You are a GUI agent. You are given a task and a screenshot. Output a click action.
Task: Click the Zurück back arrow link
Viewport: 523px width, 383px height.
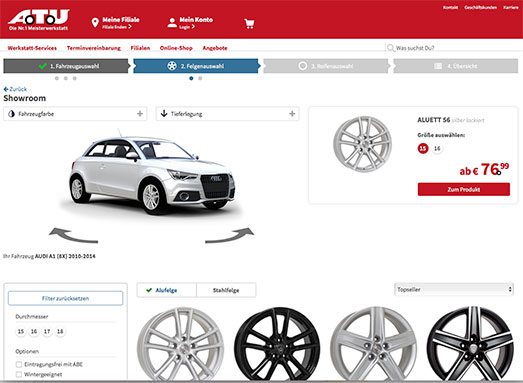coord(15,89)
